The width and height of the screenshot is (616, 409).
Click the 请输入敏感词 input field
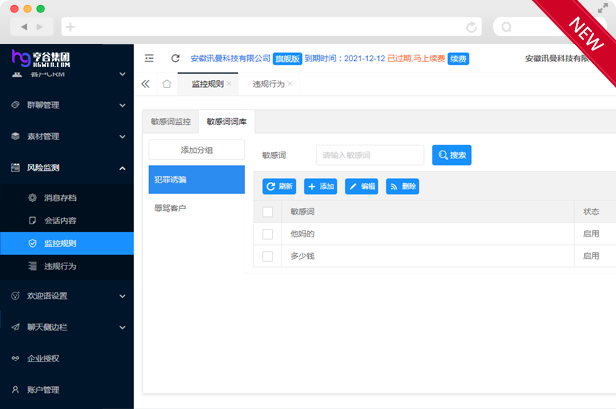click(370, 155)
